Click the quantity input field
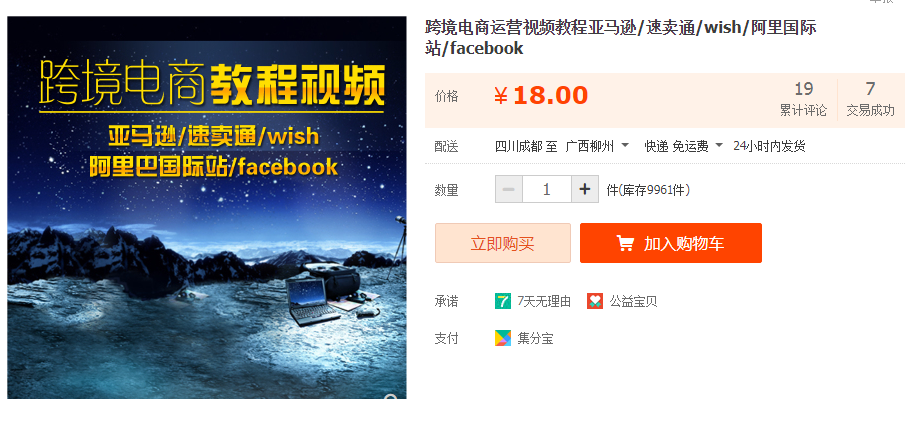This screenshot has height=422, width=905. tap(547, 189)
